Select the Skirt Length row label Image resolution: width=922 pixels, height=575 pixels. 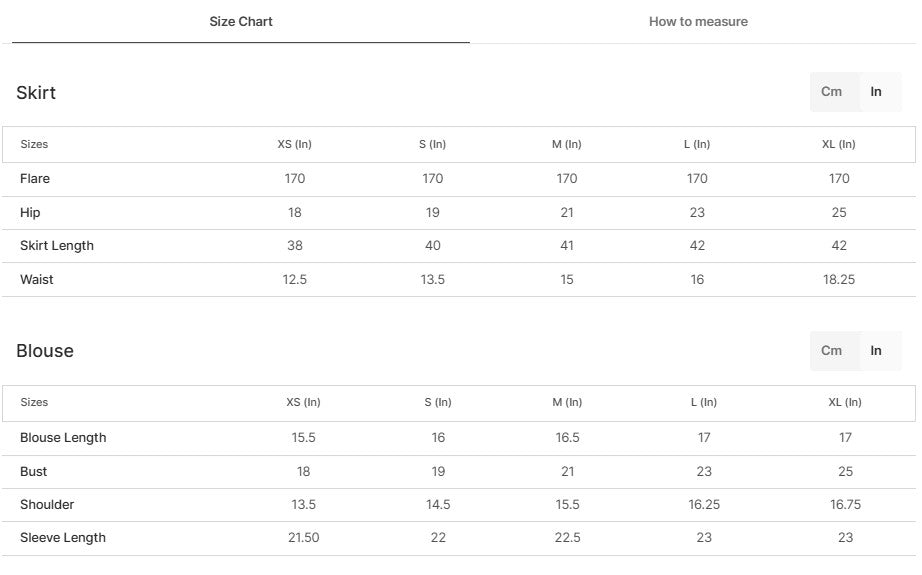[x=57, y=246]
